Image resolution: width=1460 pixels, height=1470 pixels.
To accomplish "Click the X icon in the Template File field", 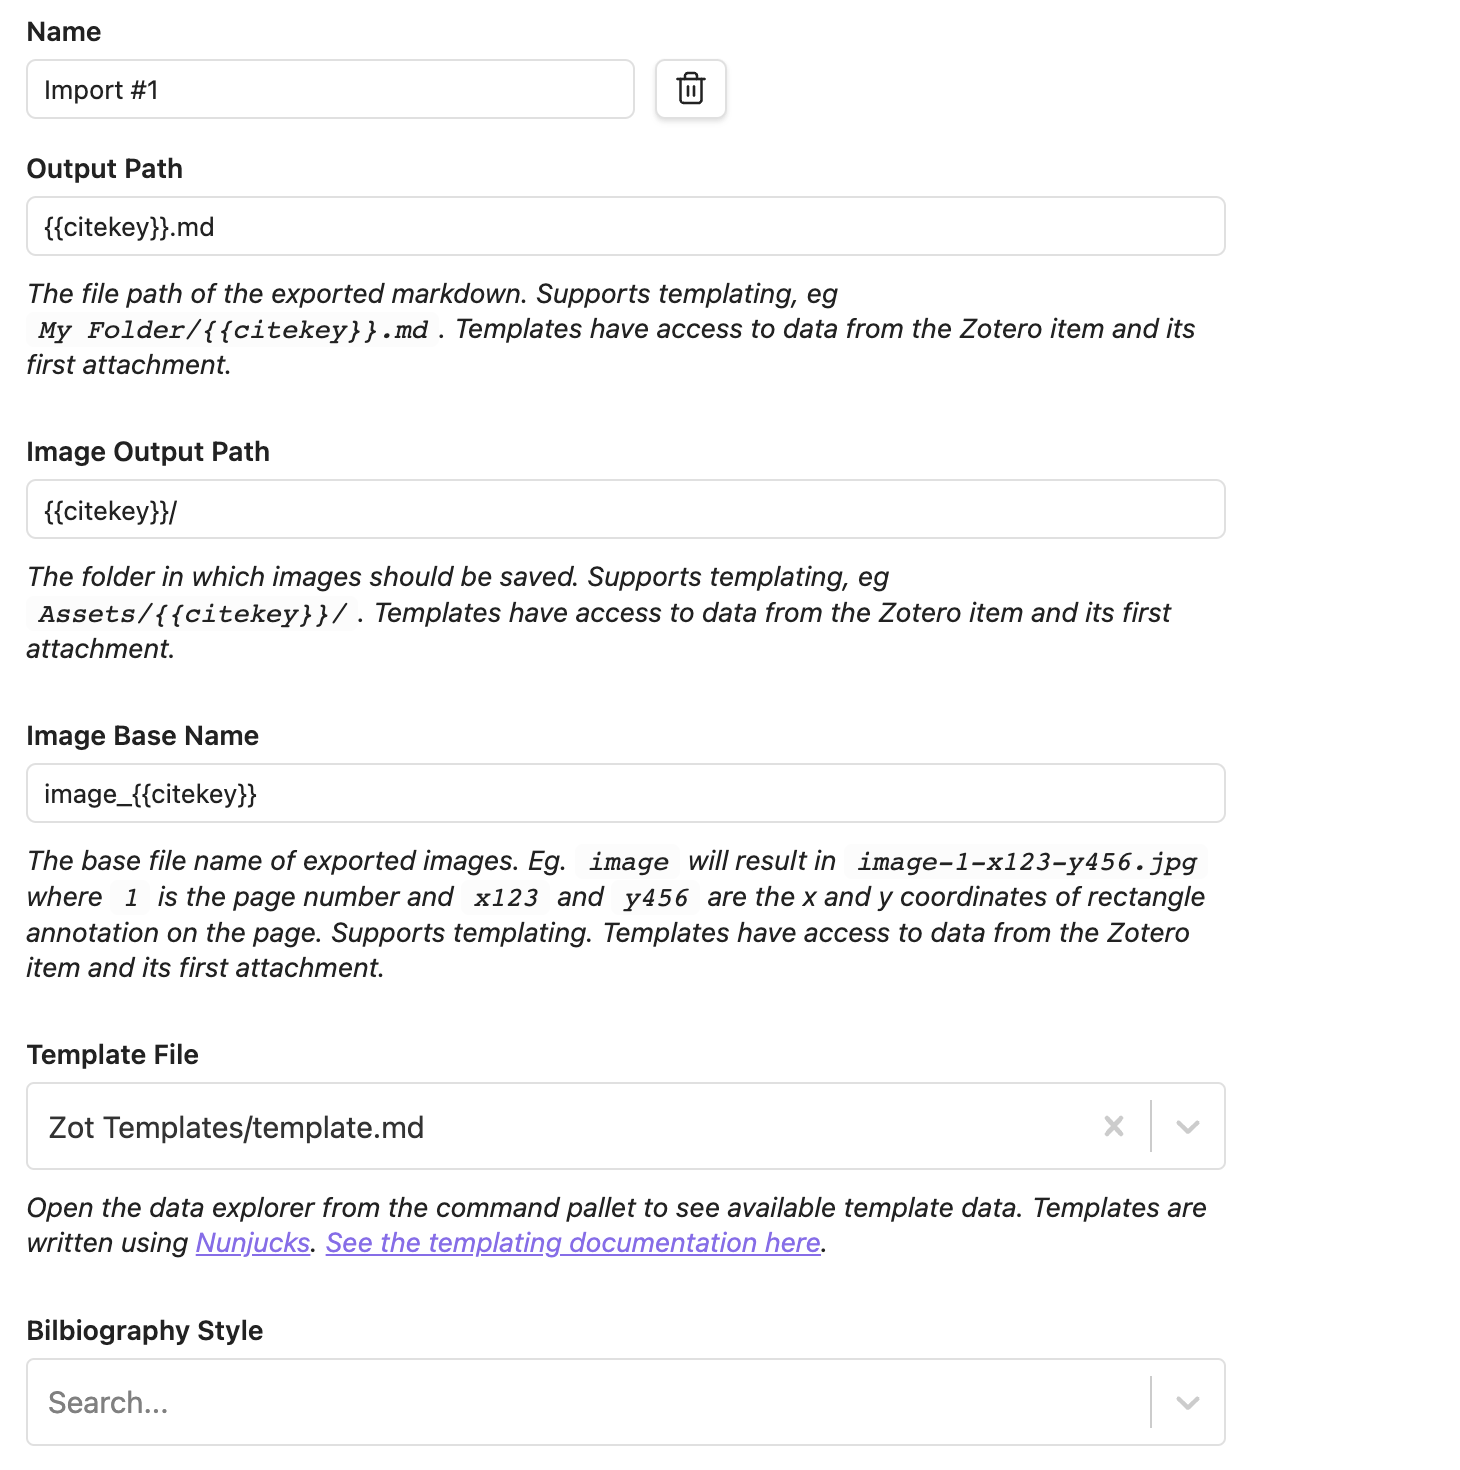I will point(1113,1126).
